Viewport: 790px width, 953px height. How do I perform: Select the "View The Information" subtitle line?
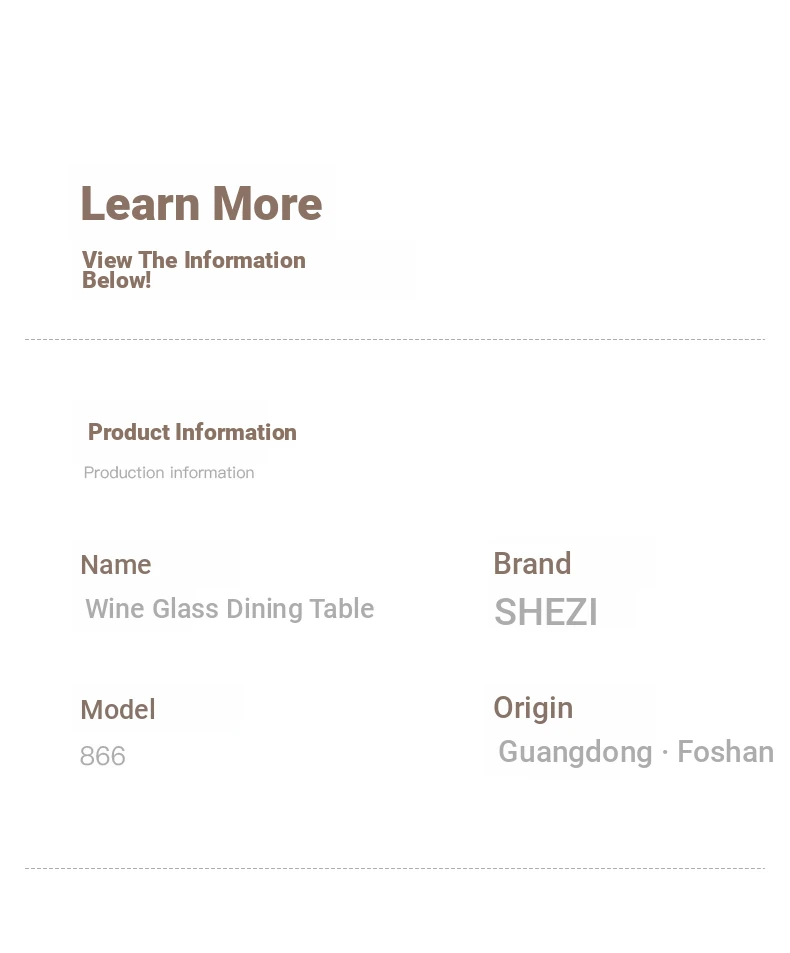point(194,260)
